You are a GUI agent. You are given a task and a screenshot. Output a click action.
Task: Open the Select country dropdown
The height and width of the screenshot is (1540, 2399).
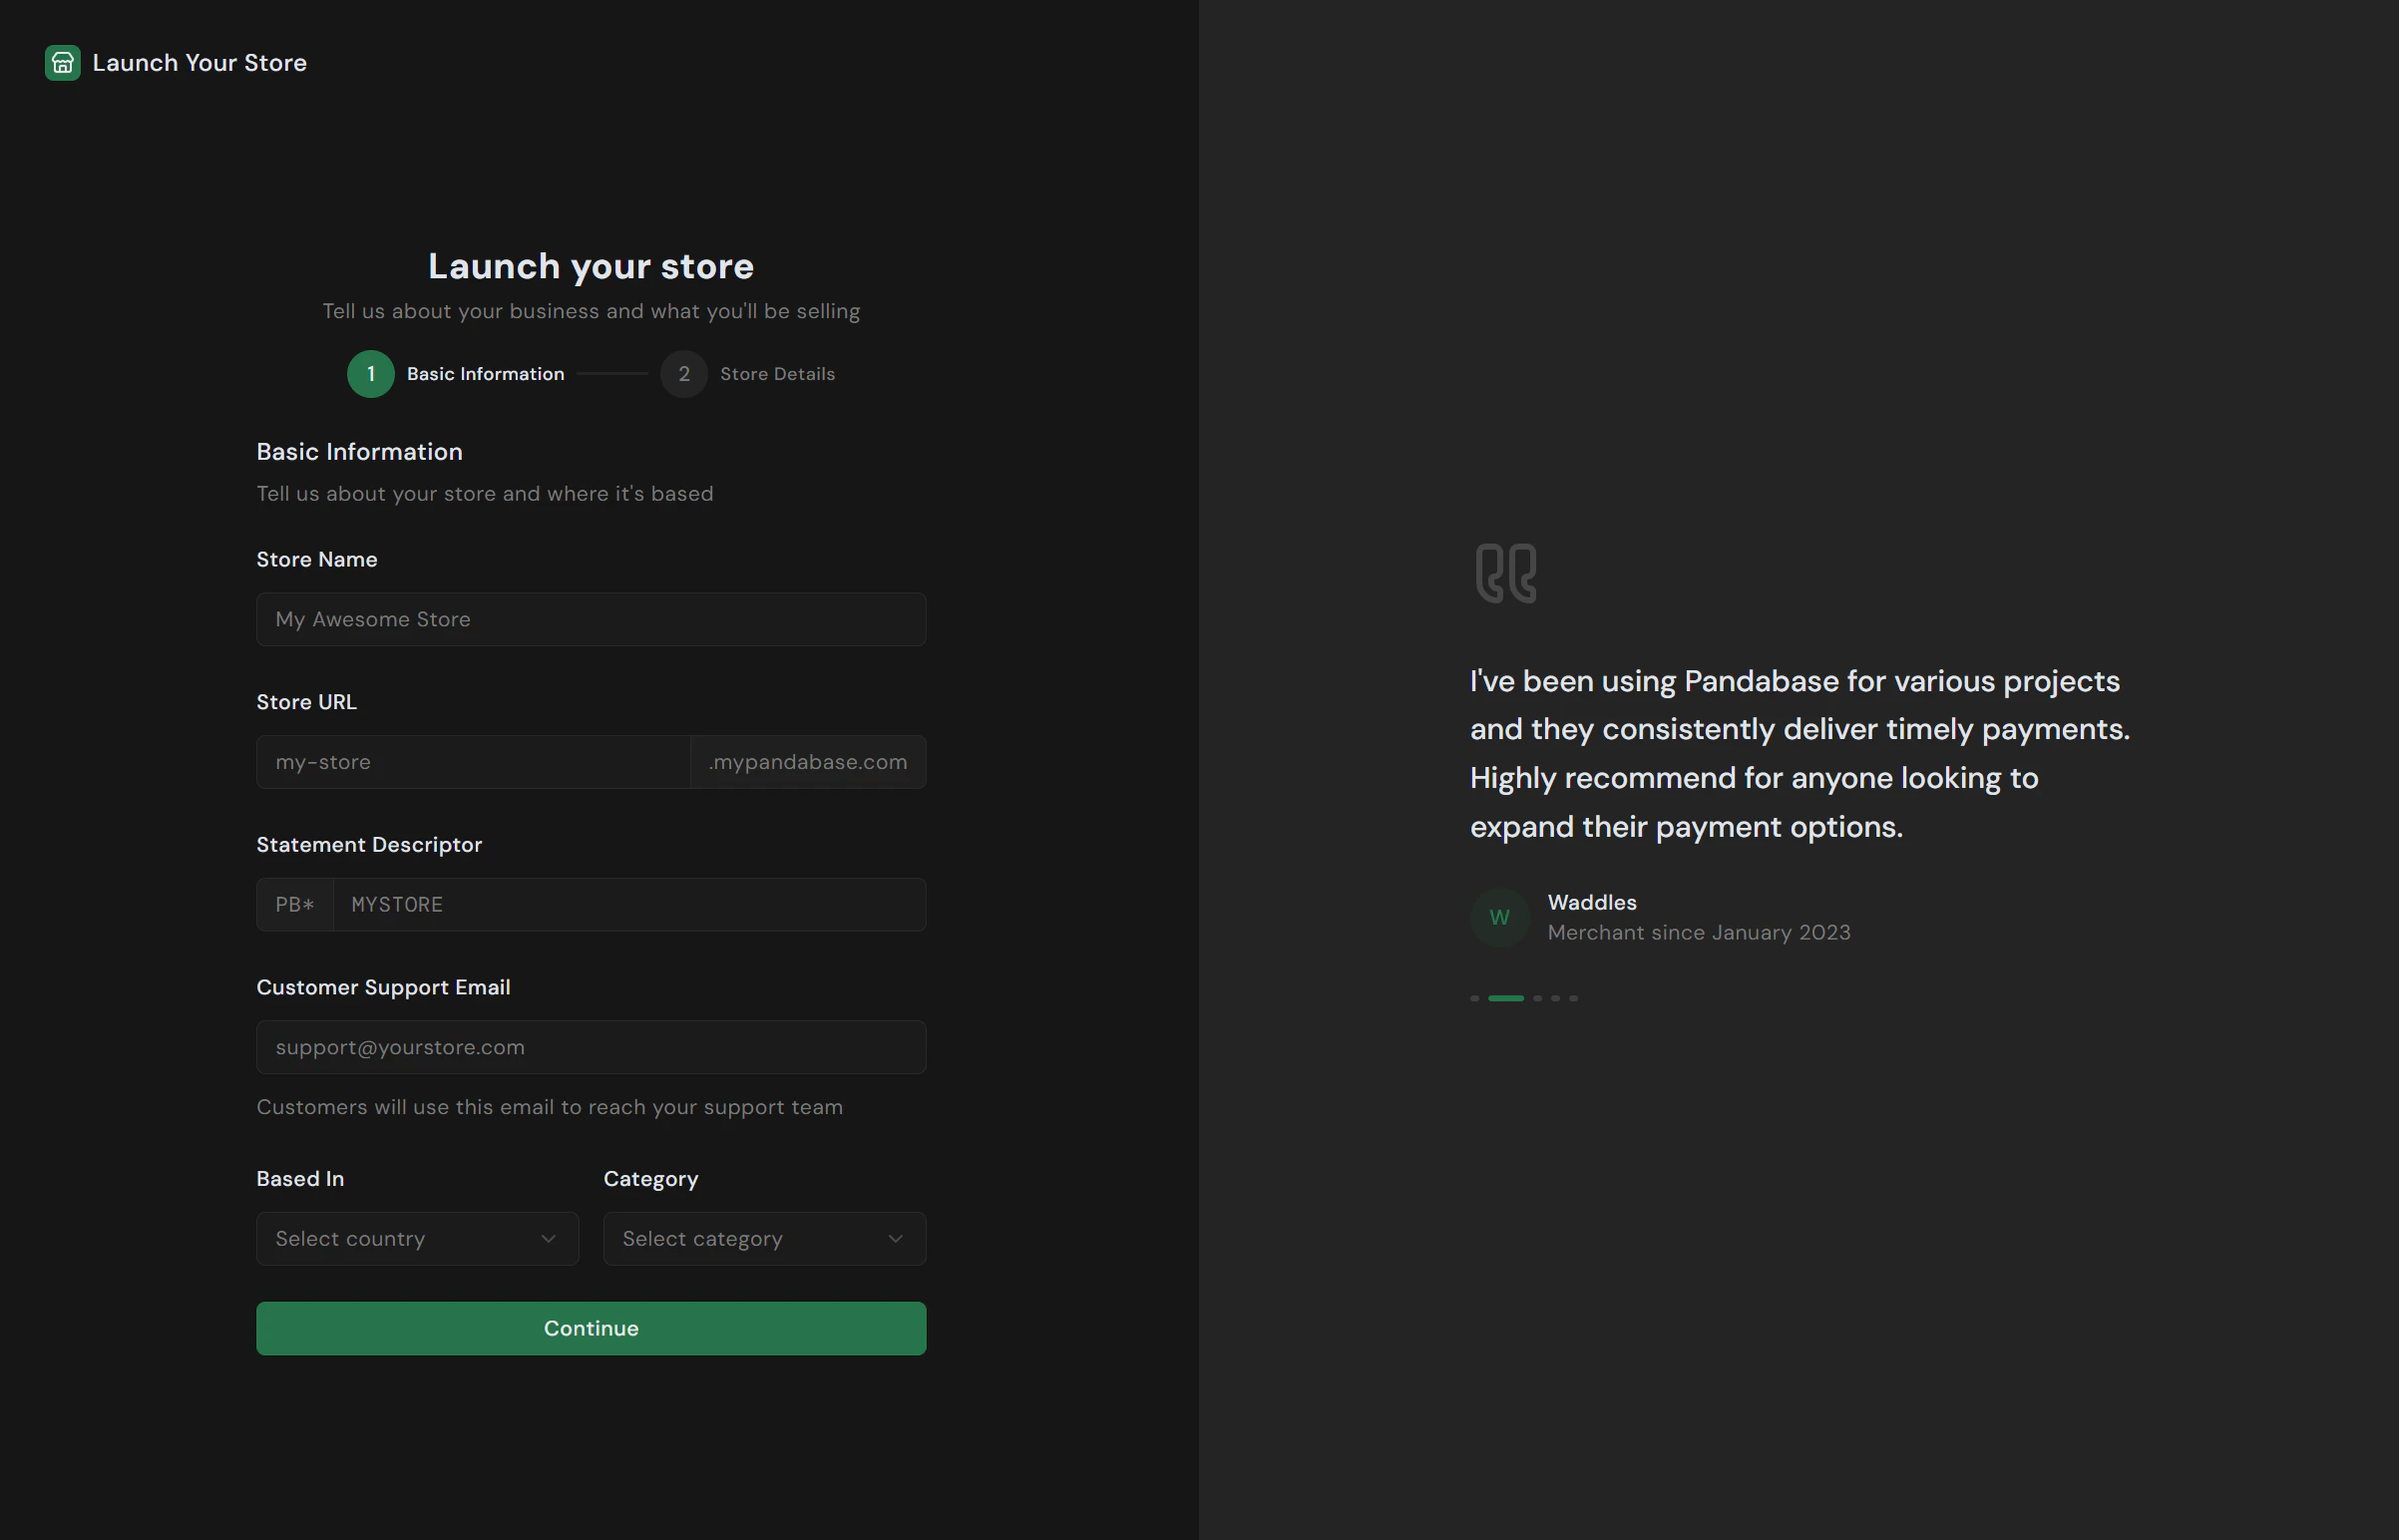pos(417,1239)
